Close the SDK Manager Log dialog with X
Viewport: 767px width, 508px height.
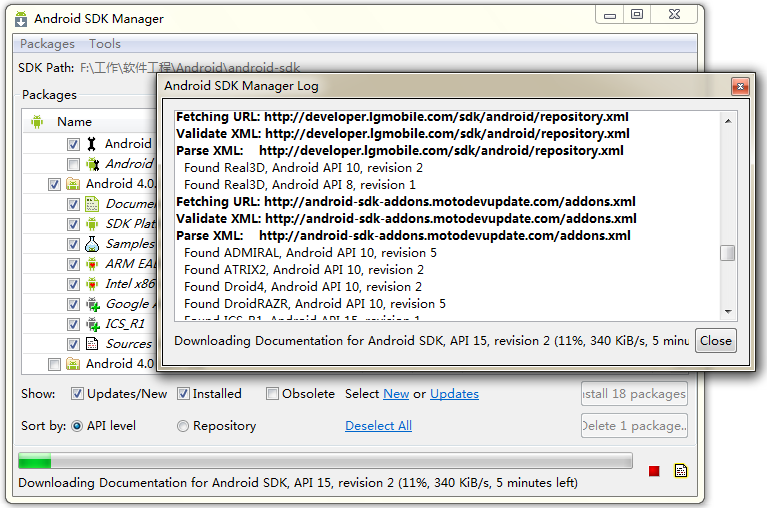(x=740, y=87)
